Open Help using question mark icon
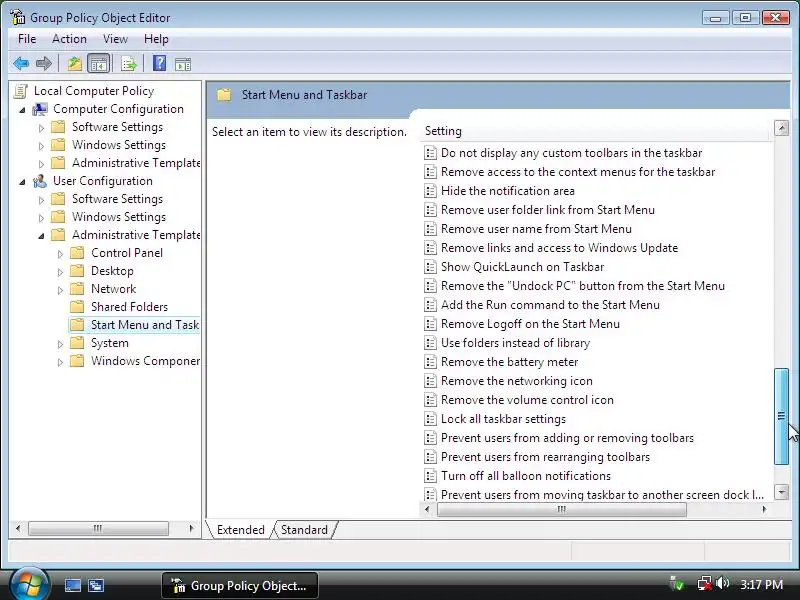Screen dimensions: 800x600 (159, 63)
